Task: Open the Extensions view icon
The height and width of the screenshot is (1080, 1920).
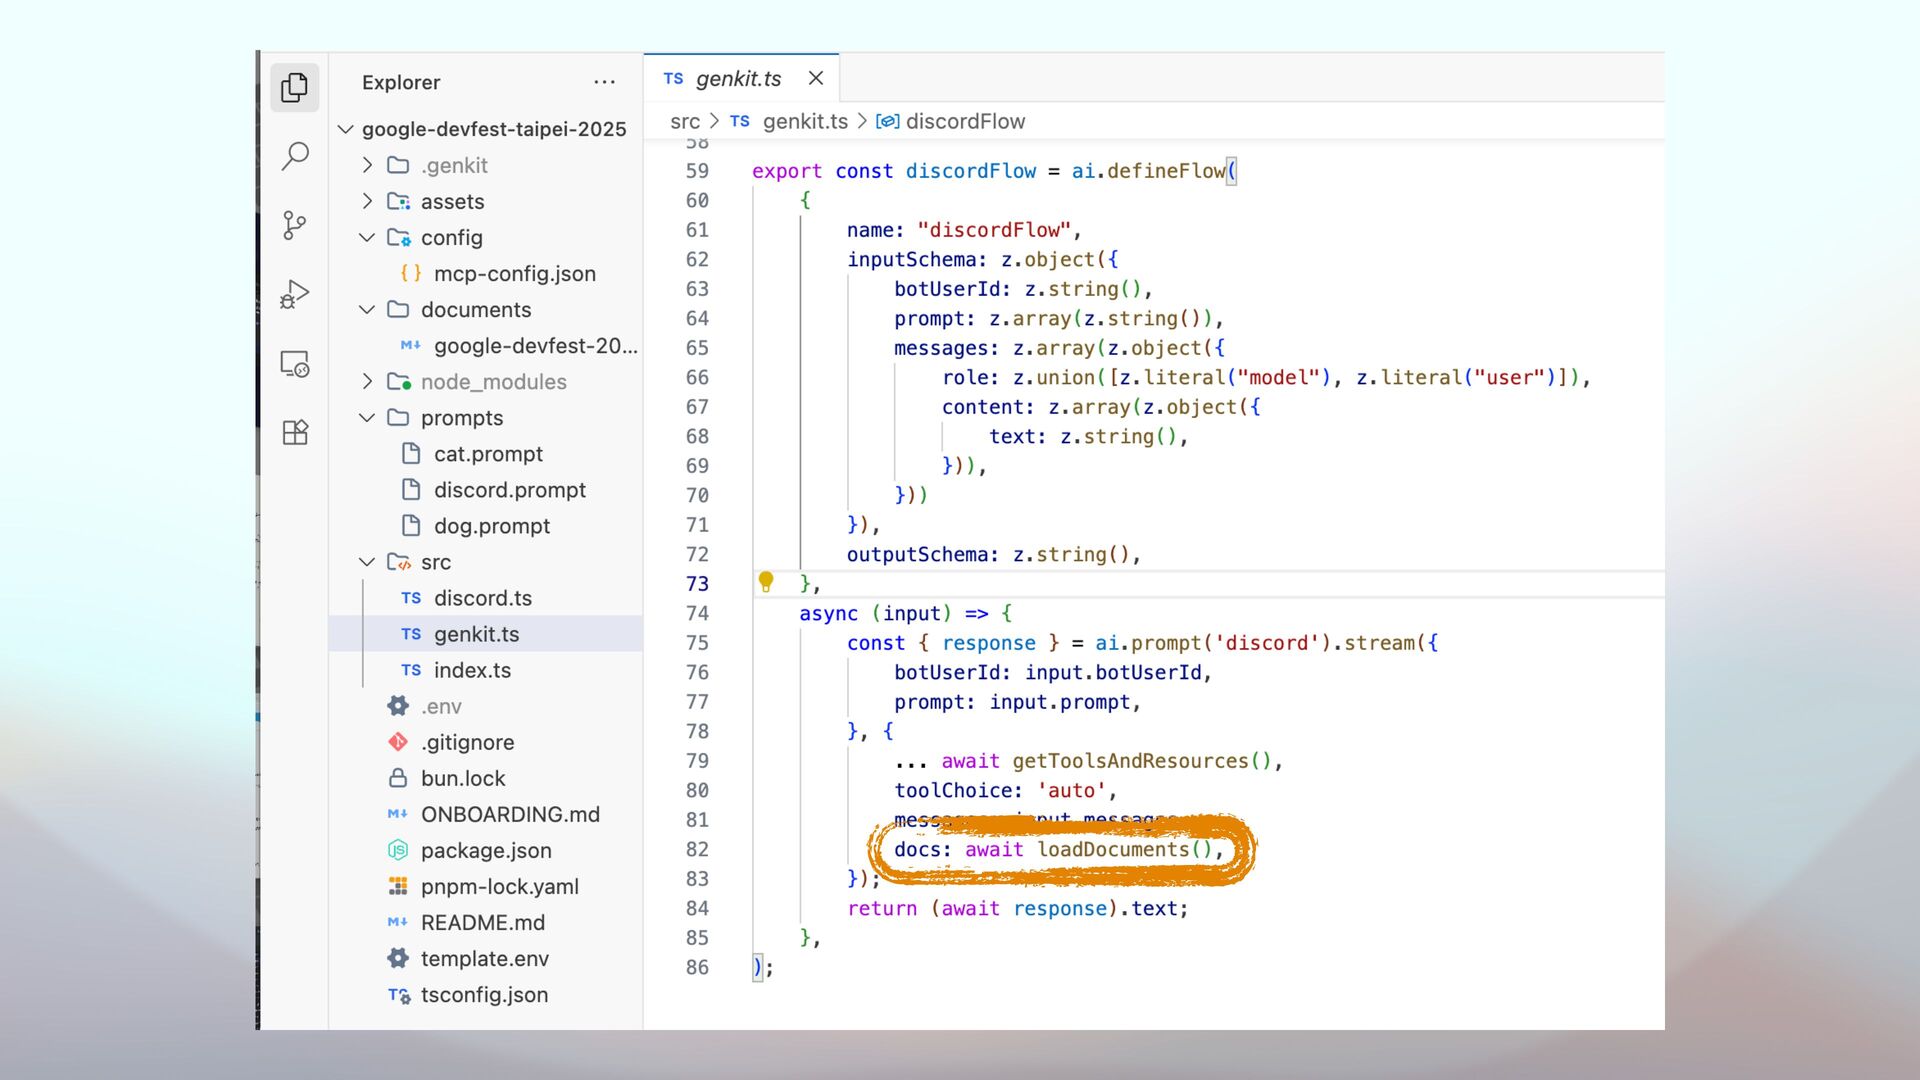Action: coord(294,432)
